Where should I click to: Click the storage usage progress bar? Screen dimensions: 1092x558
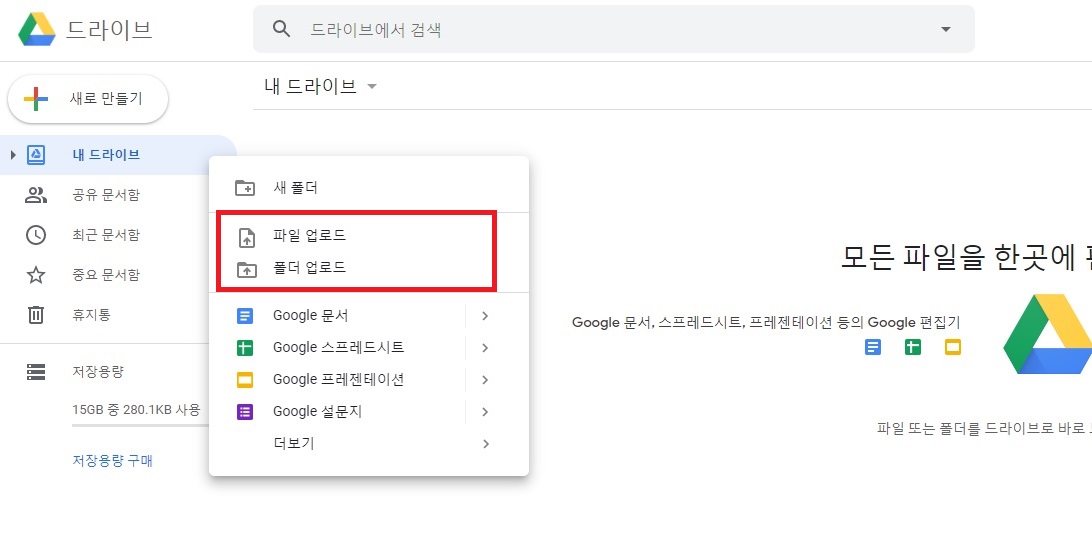(x=141, y=424)
